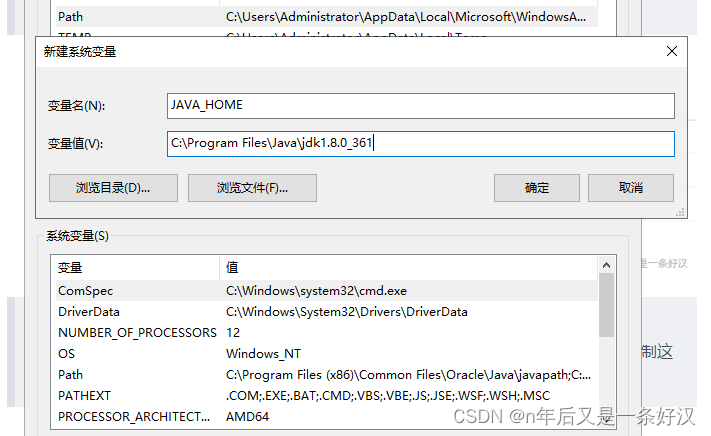Image resolution: width=711 pixels, height=436 pixels.
Task: Click the system variables scrollbar thumb
Action: pos(606,305)
